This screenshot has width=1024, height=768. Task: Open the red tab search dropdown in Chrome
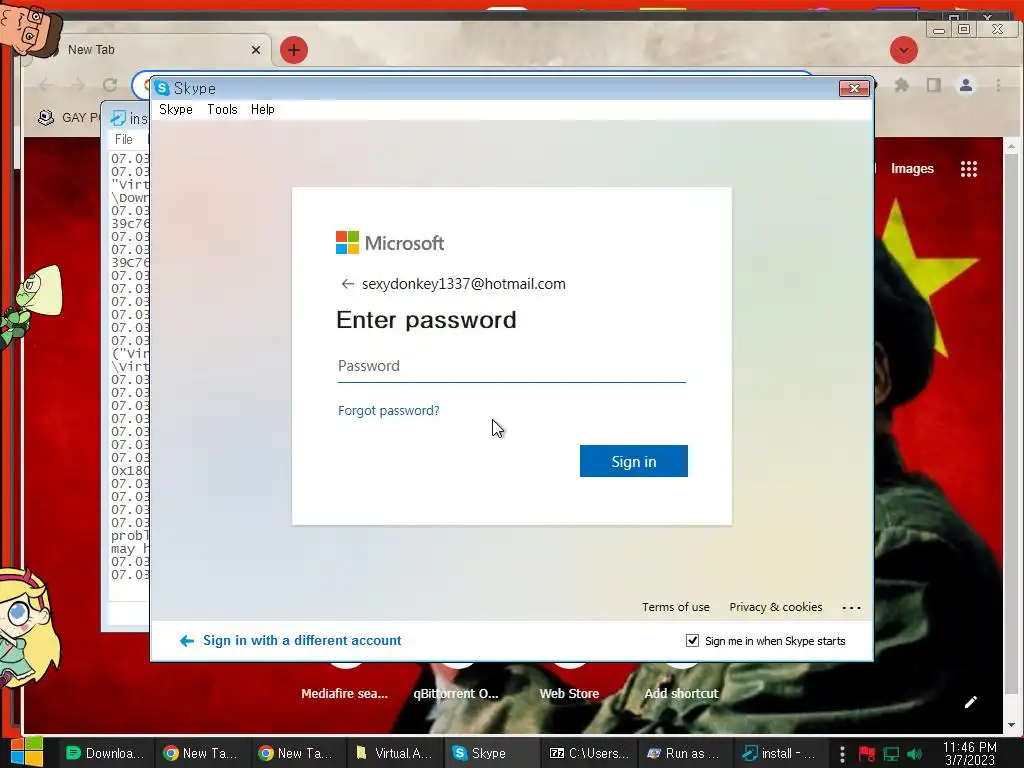click(x=904, y=50)
